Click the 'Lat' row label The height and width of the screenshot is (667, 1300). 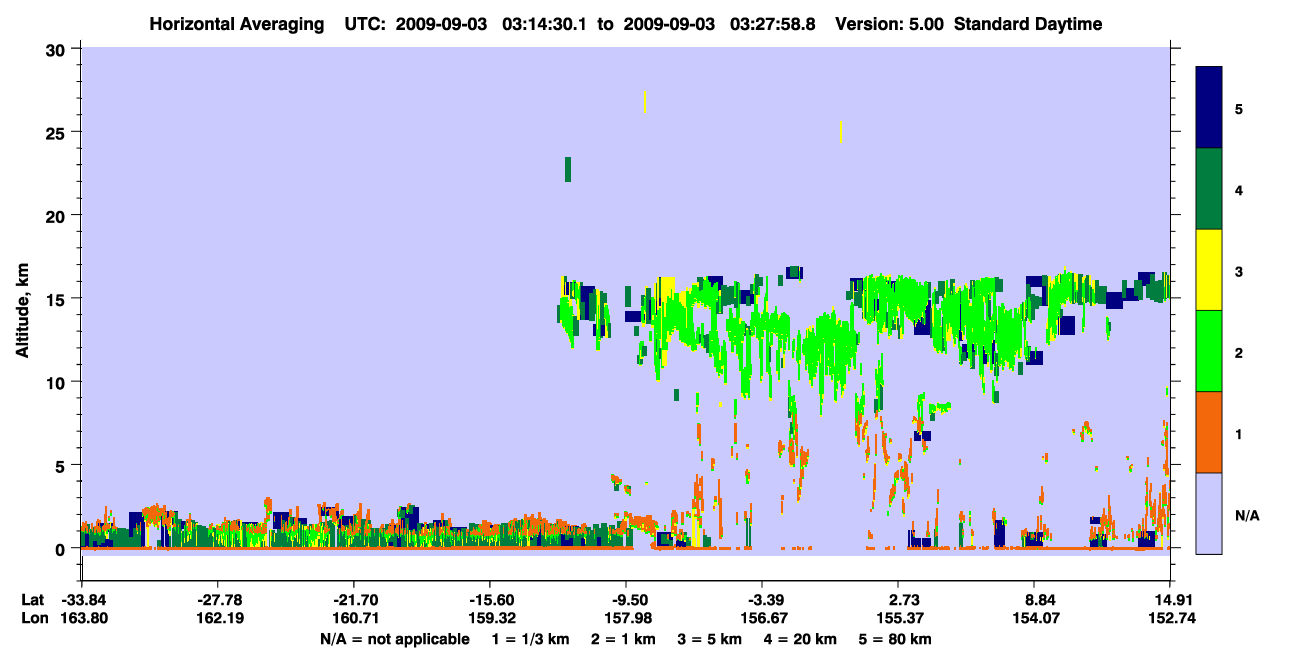point(32,600)
